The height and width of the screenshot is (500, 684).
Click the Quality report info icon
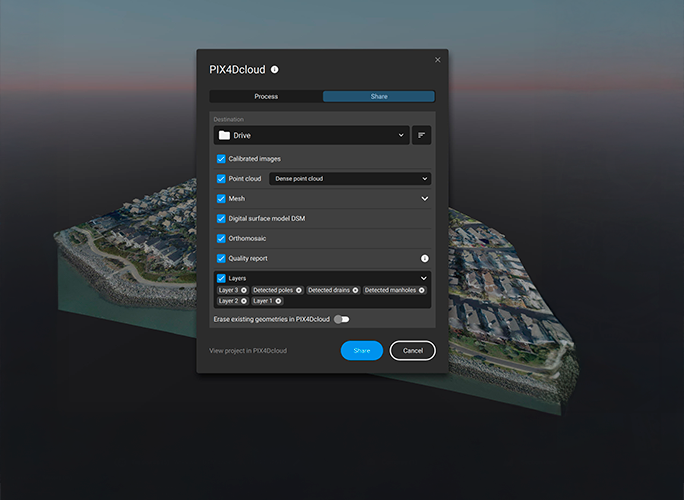coord(424,258)
